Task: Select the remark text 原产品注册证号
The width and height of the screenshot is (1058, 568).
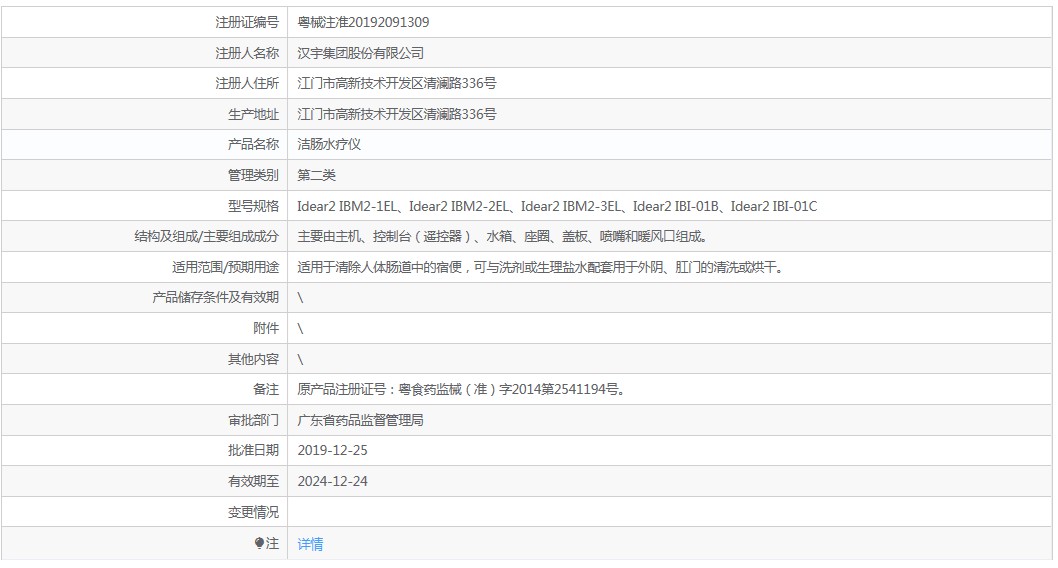Action: [x=461, y=389]
